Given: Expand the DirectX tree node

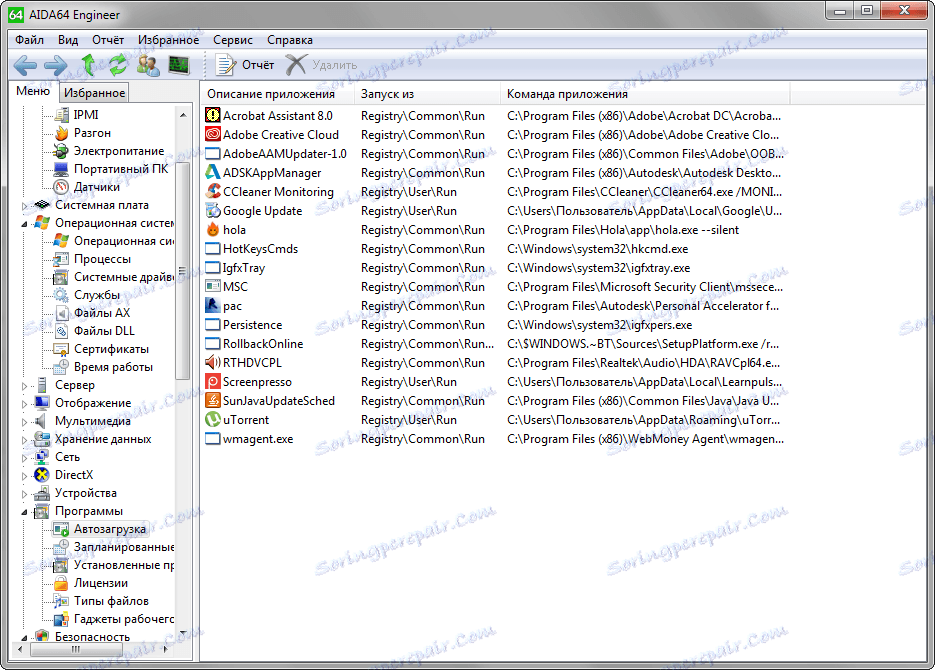Looking at the screenshot, I should (x=25, y=476).
